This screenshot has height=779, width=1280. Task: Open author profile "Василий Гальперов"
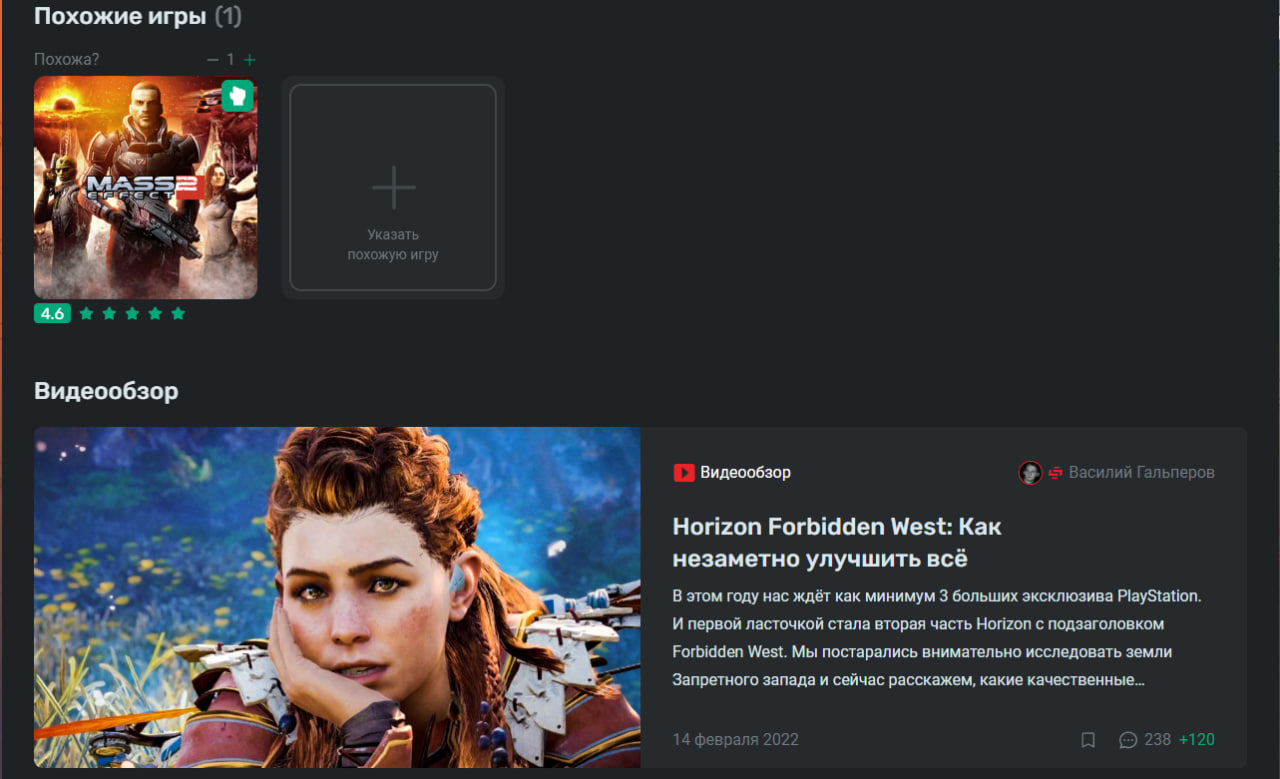(1141, 472)
